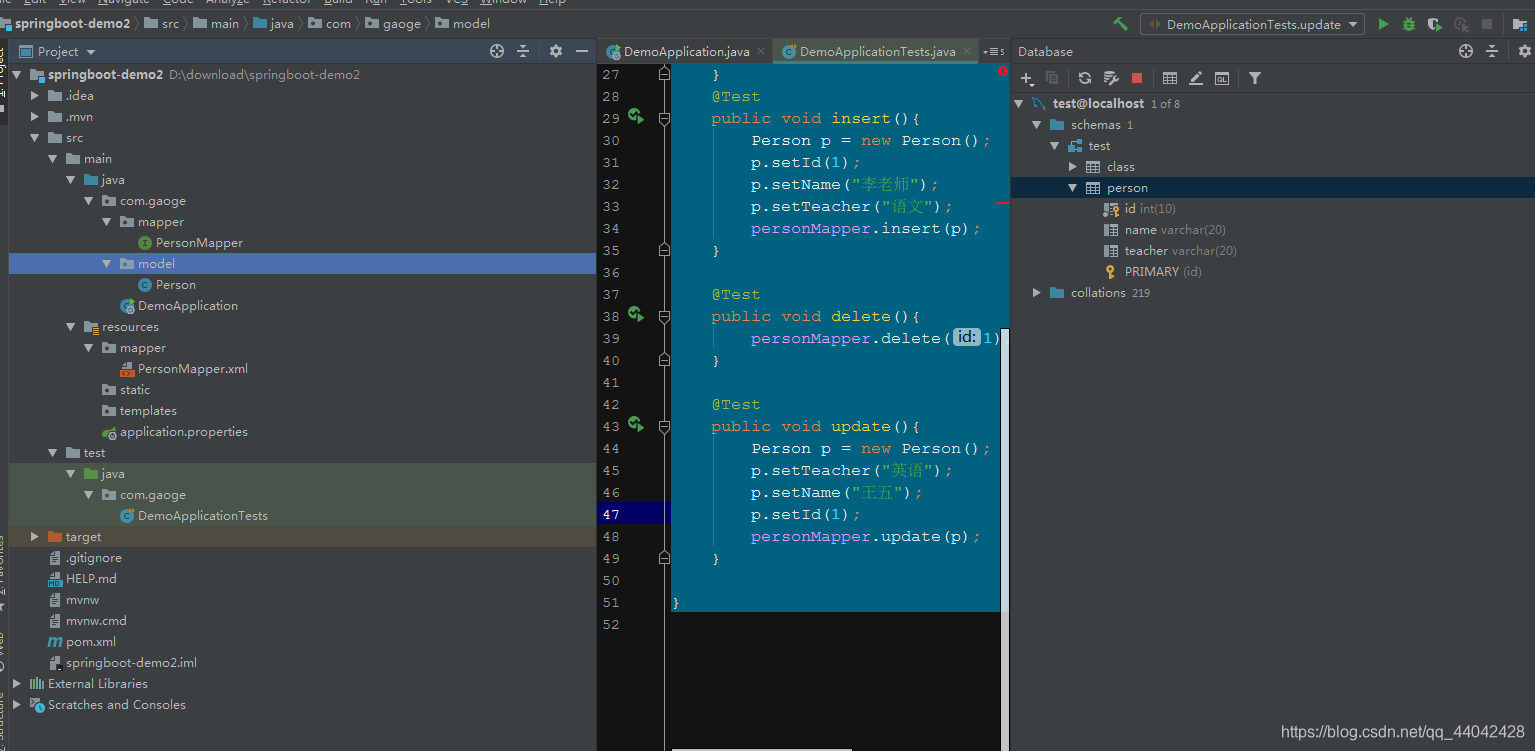This screenshot has height=751, width=1535.
Task: Locate opened file in Project panel
Action: pos(497,51)
